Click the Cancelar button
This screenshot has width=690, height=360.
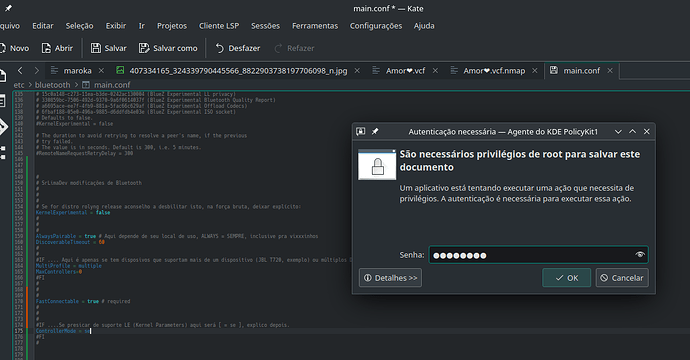tap(622, 278)
